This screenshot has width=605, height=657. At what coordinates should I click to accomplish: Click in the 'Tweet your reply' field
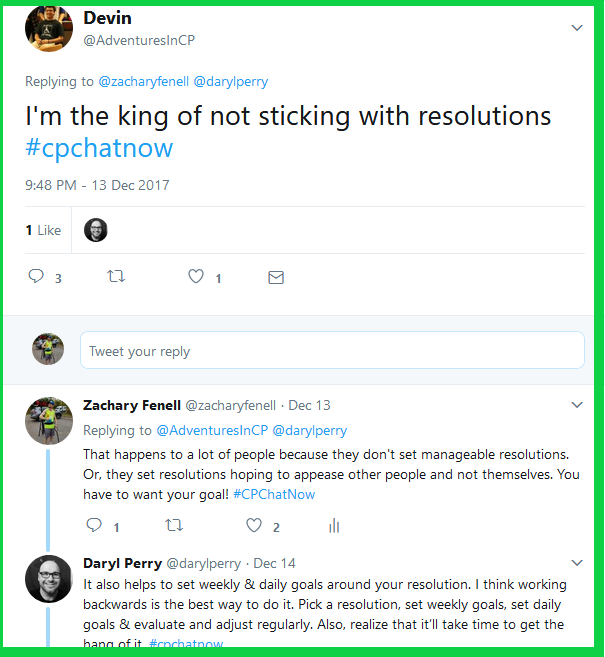tap(332, 351)
